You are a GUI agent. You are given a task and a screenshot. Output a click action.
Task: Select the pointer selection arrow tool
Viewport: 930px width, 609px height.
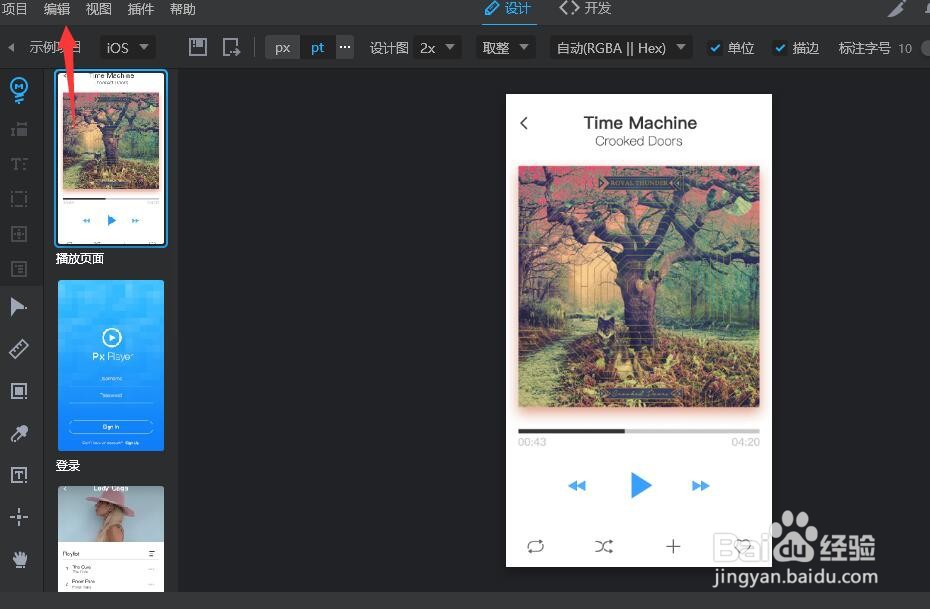tap(18, 307)
